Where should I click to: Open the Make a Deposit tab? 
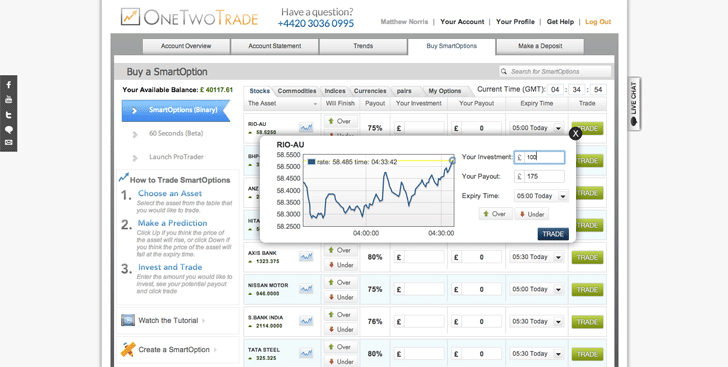coord(540,46)
